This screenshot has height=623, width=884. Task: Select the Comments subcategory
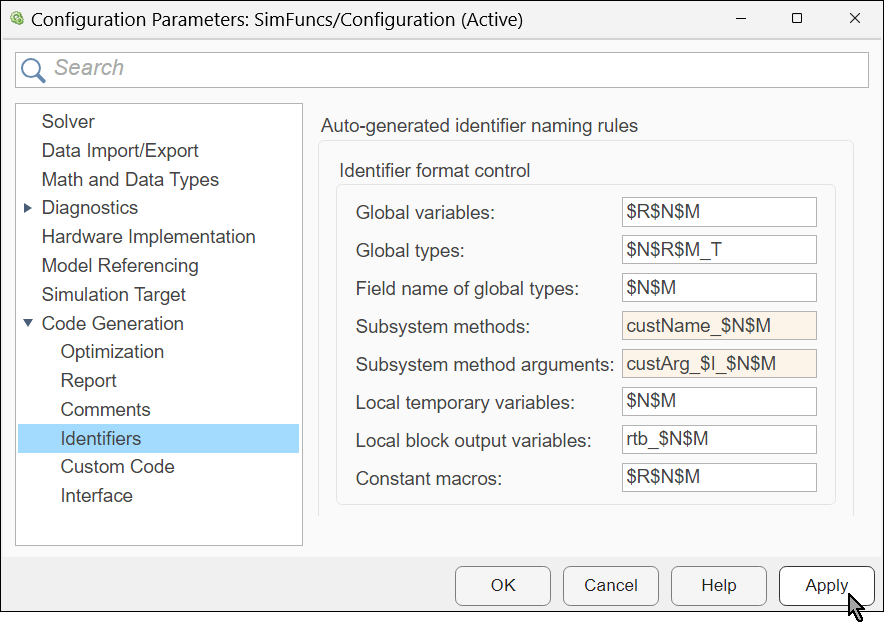(x=105, y=409)
